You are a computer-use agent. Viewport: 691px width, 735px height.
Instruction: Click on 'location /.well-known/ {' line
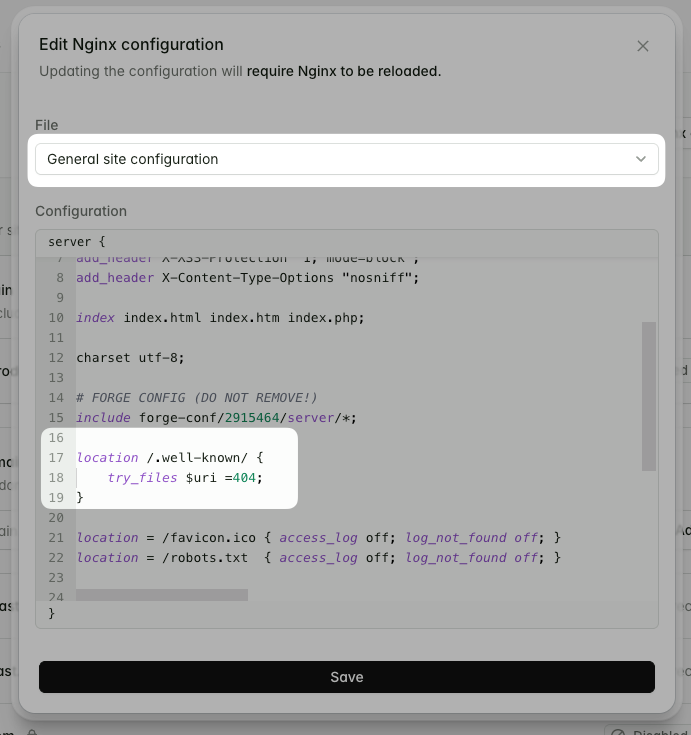click(x=170, y=458)
